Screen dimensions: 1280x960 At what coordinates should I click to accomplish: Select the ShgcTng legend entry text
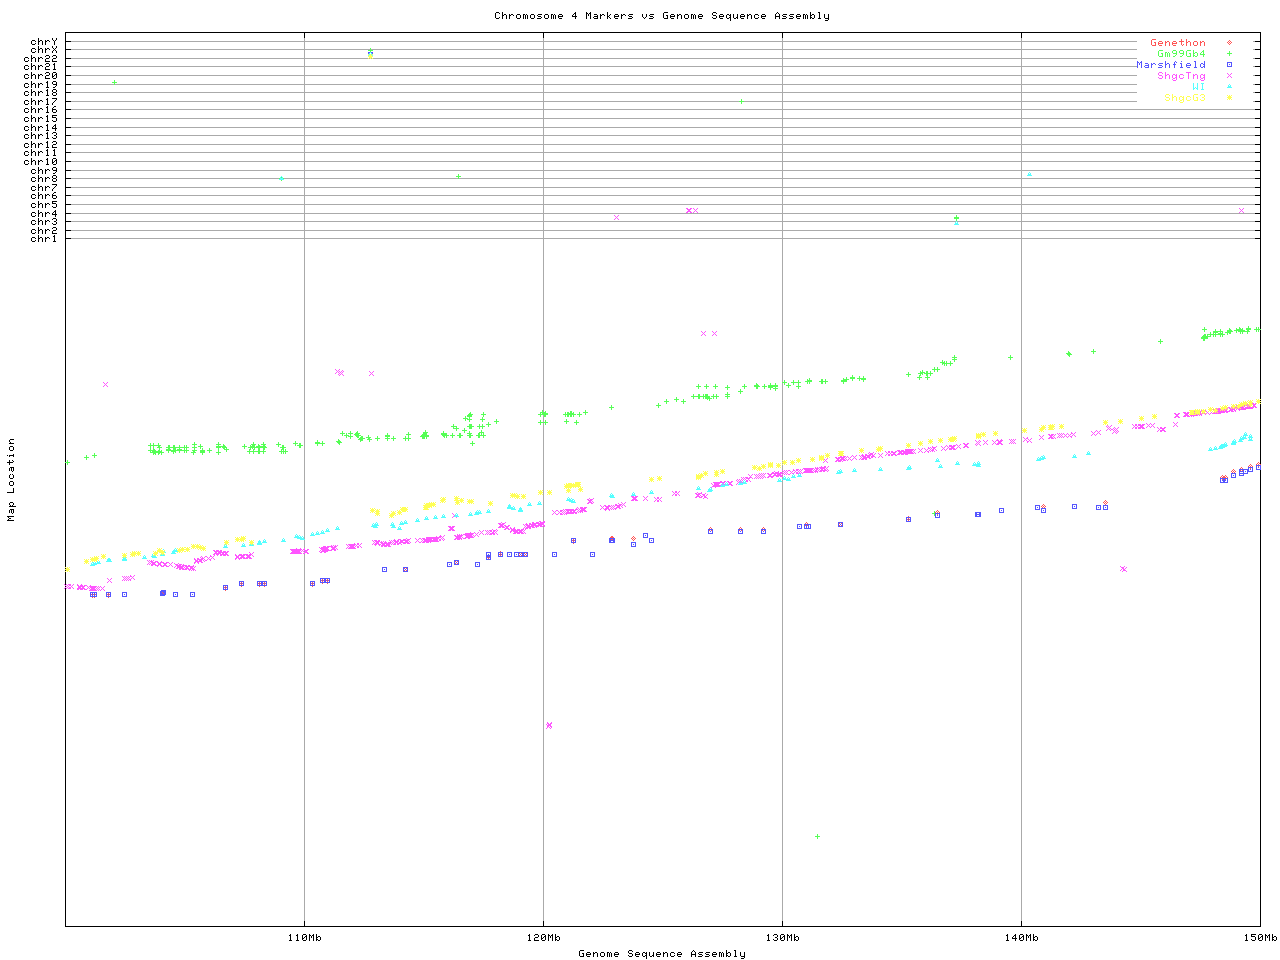click(1181, 76)
